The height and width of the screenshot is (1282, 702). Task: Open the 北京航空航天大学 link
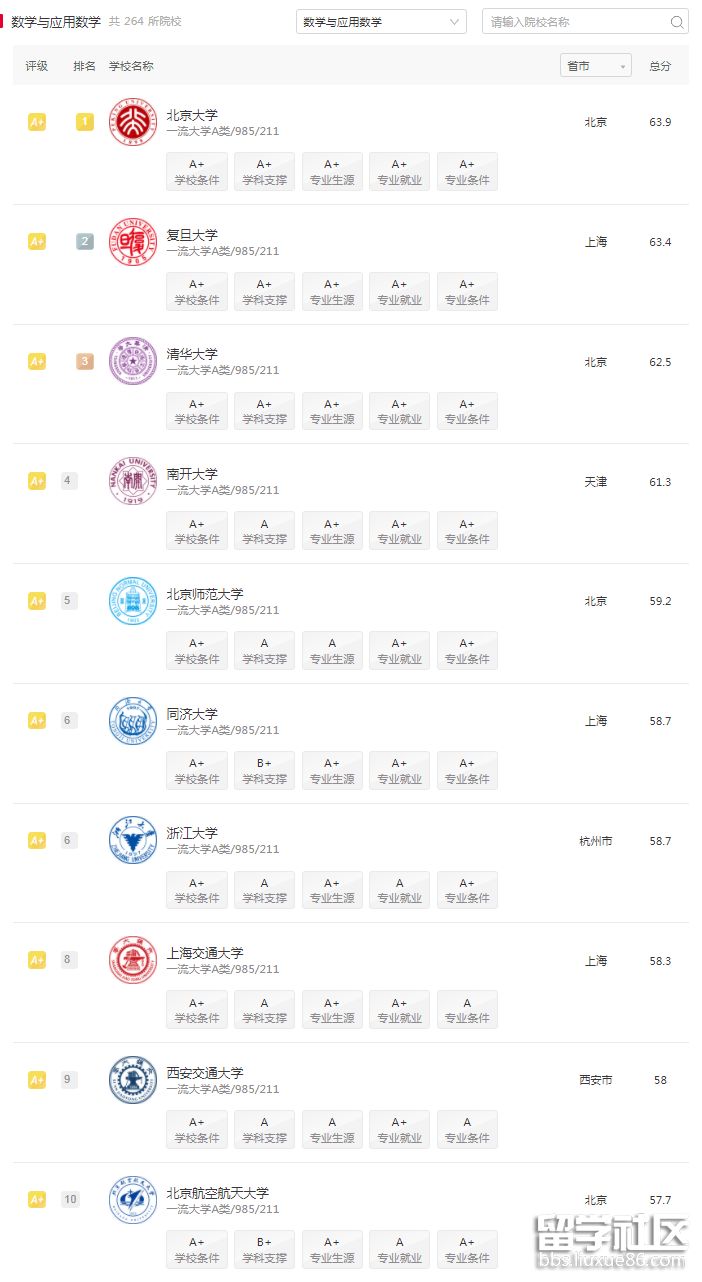point(218,1193)
